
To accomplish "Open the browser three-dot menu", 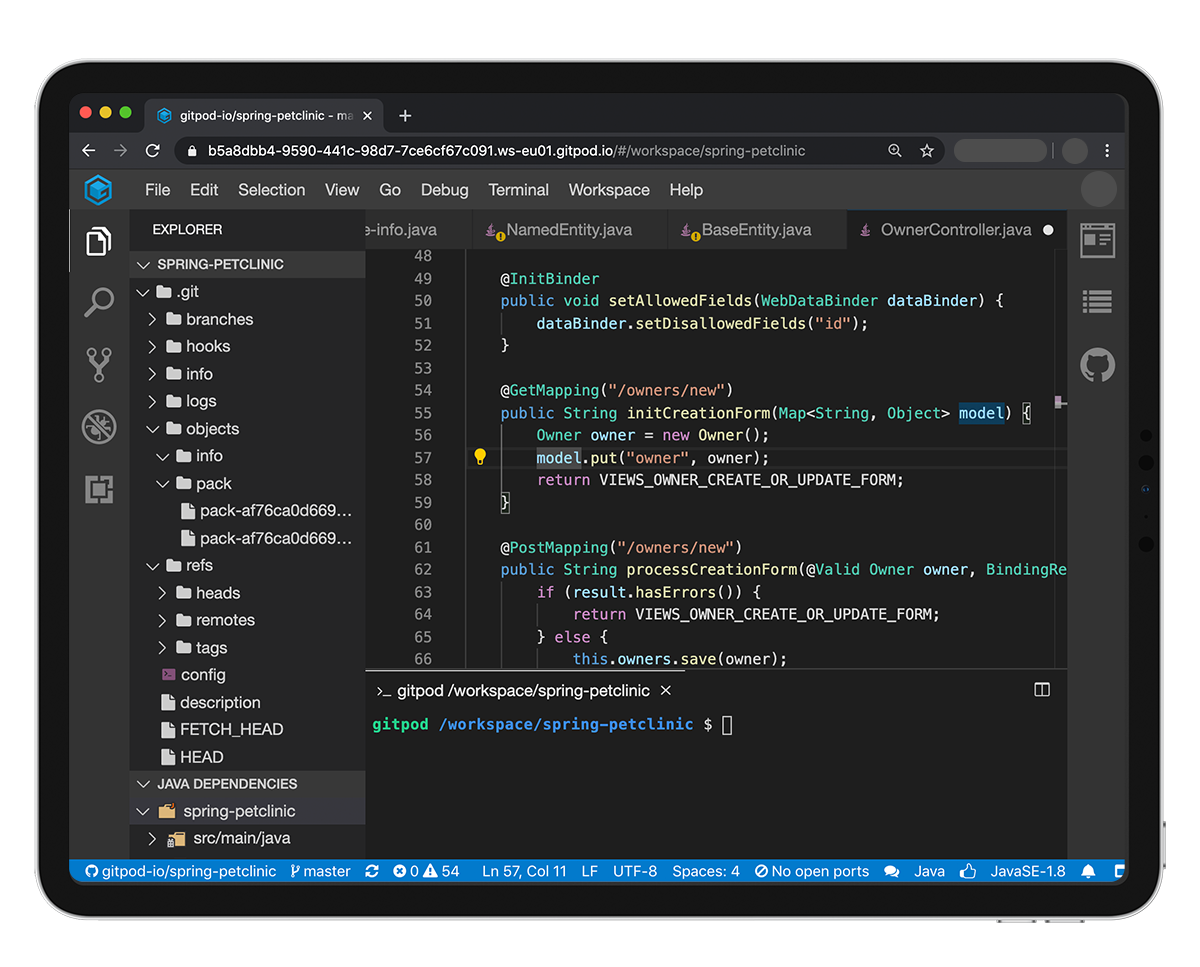I will click(1107, 151).
